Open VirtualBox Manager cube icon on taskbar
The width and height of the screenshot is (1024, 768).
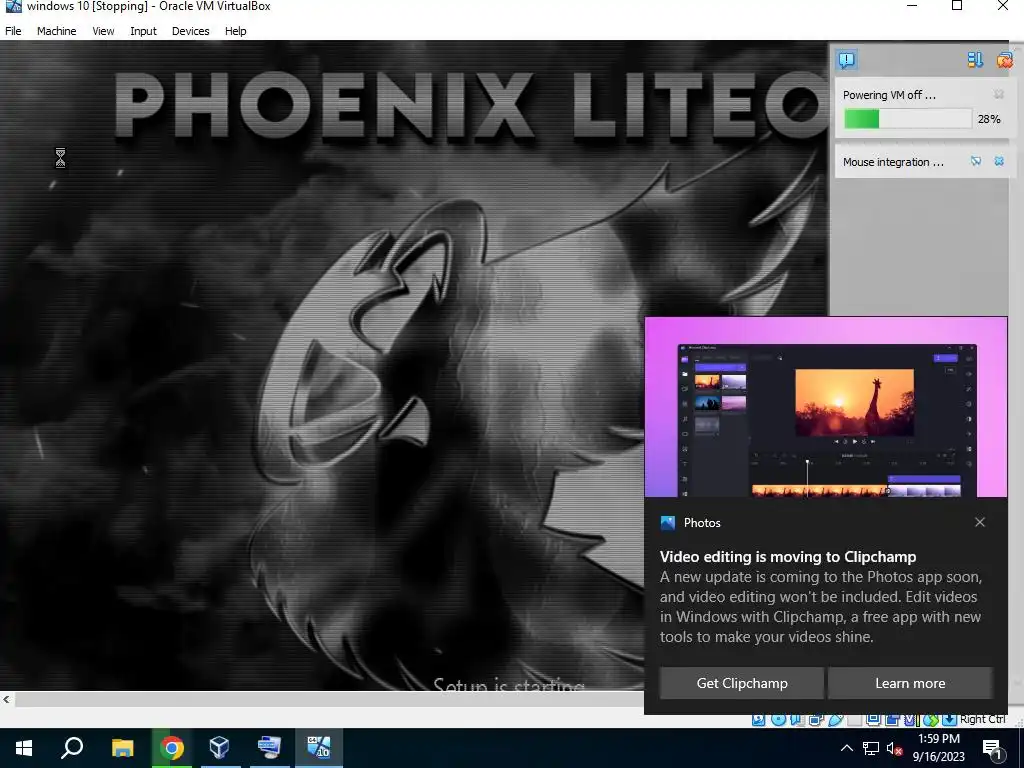[x=220, y=748]
